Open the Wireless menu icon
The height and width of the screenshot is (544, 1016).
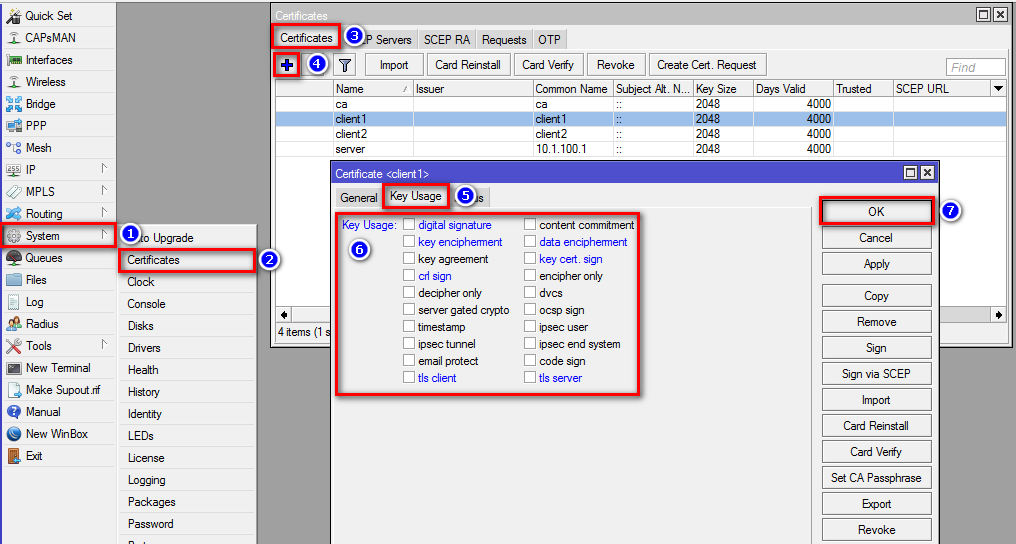tap(14, 82)
